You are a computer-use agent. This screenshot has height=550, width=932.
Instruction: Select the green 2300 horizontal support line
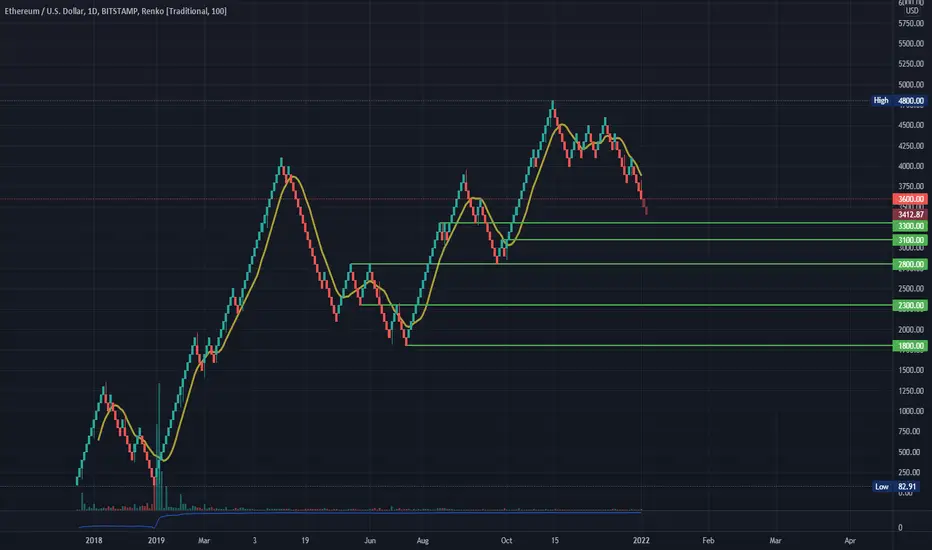click(624, 305)
